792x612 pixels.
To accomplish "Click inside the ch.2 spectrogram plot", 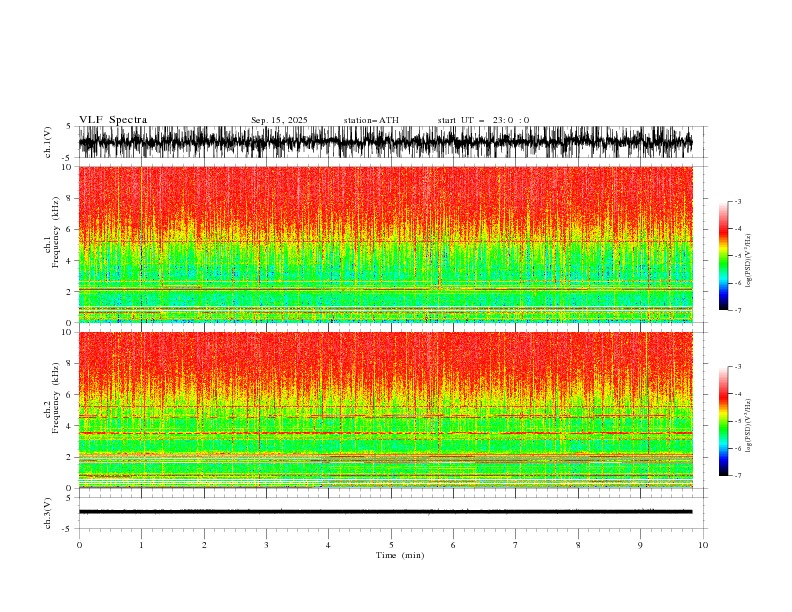I will pos(385,410).
